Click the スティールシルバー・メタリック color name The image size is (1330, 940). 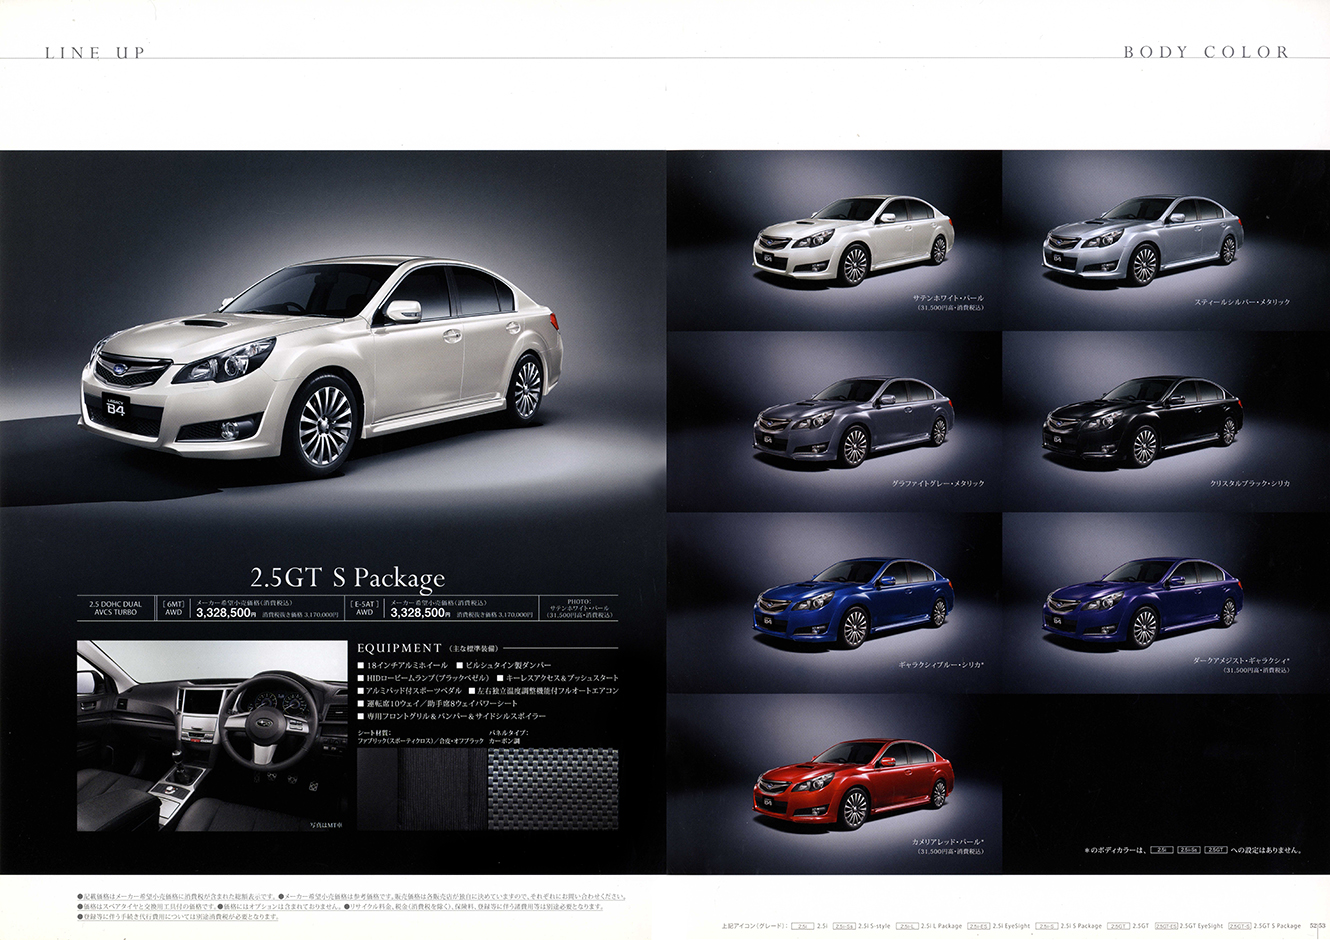click(x=1242, y=302)
